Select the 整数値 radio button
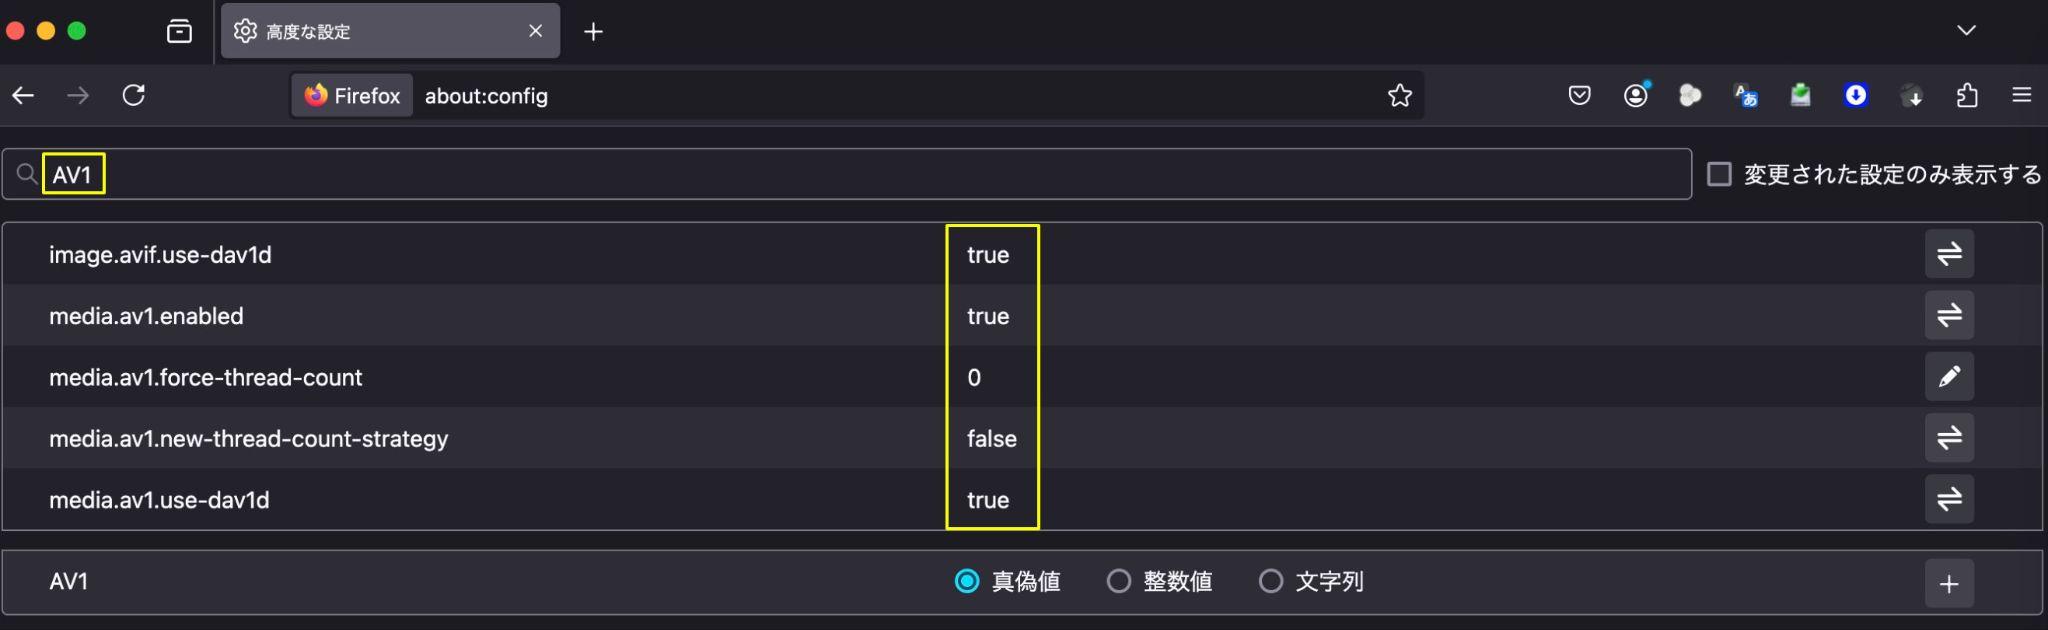 click(x=1119, y=581)
